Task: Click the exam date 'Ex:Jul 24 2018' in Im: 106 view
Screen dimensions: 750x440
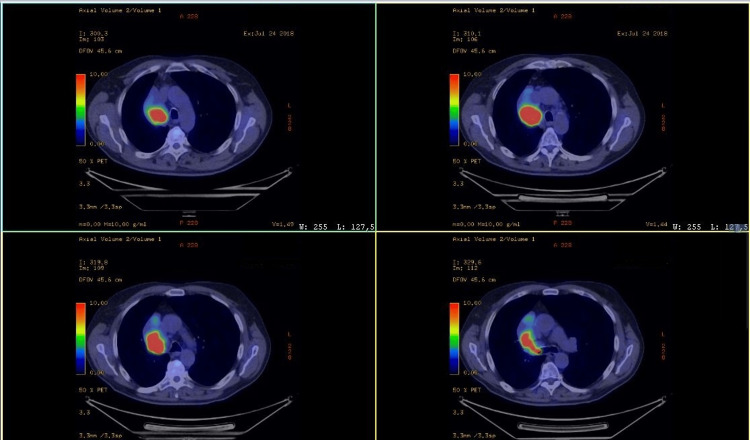Action: [642, 33]
